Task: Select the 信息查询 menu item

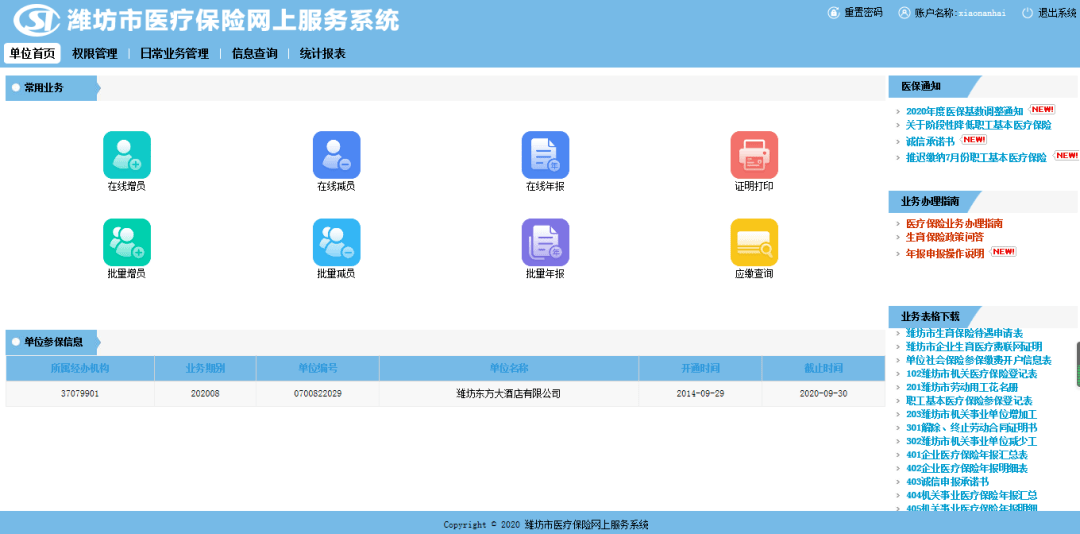Action: (254, 54)
